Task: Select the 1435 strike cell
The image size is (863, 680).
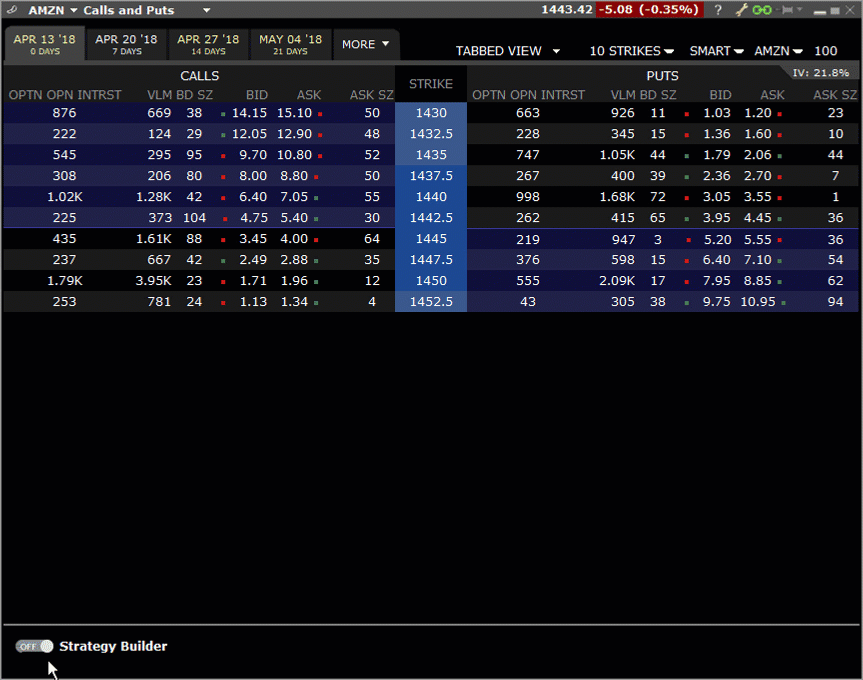Action: pos(431,155)
